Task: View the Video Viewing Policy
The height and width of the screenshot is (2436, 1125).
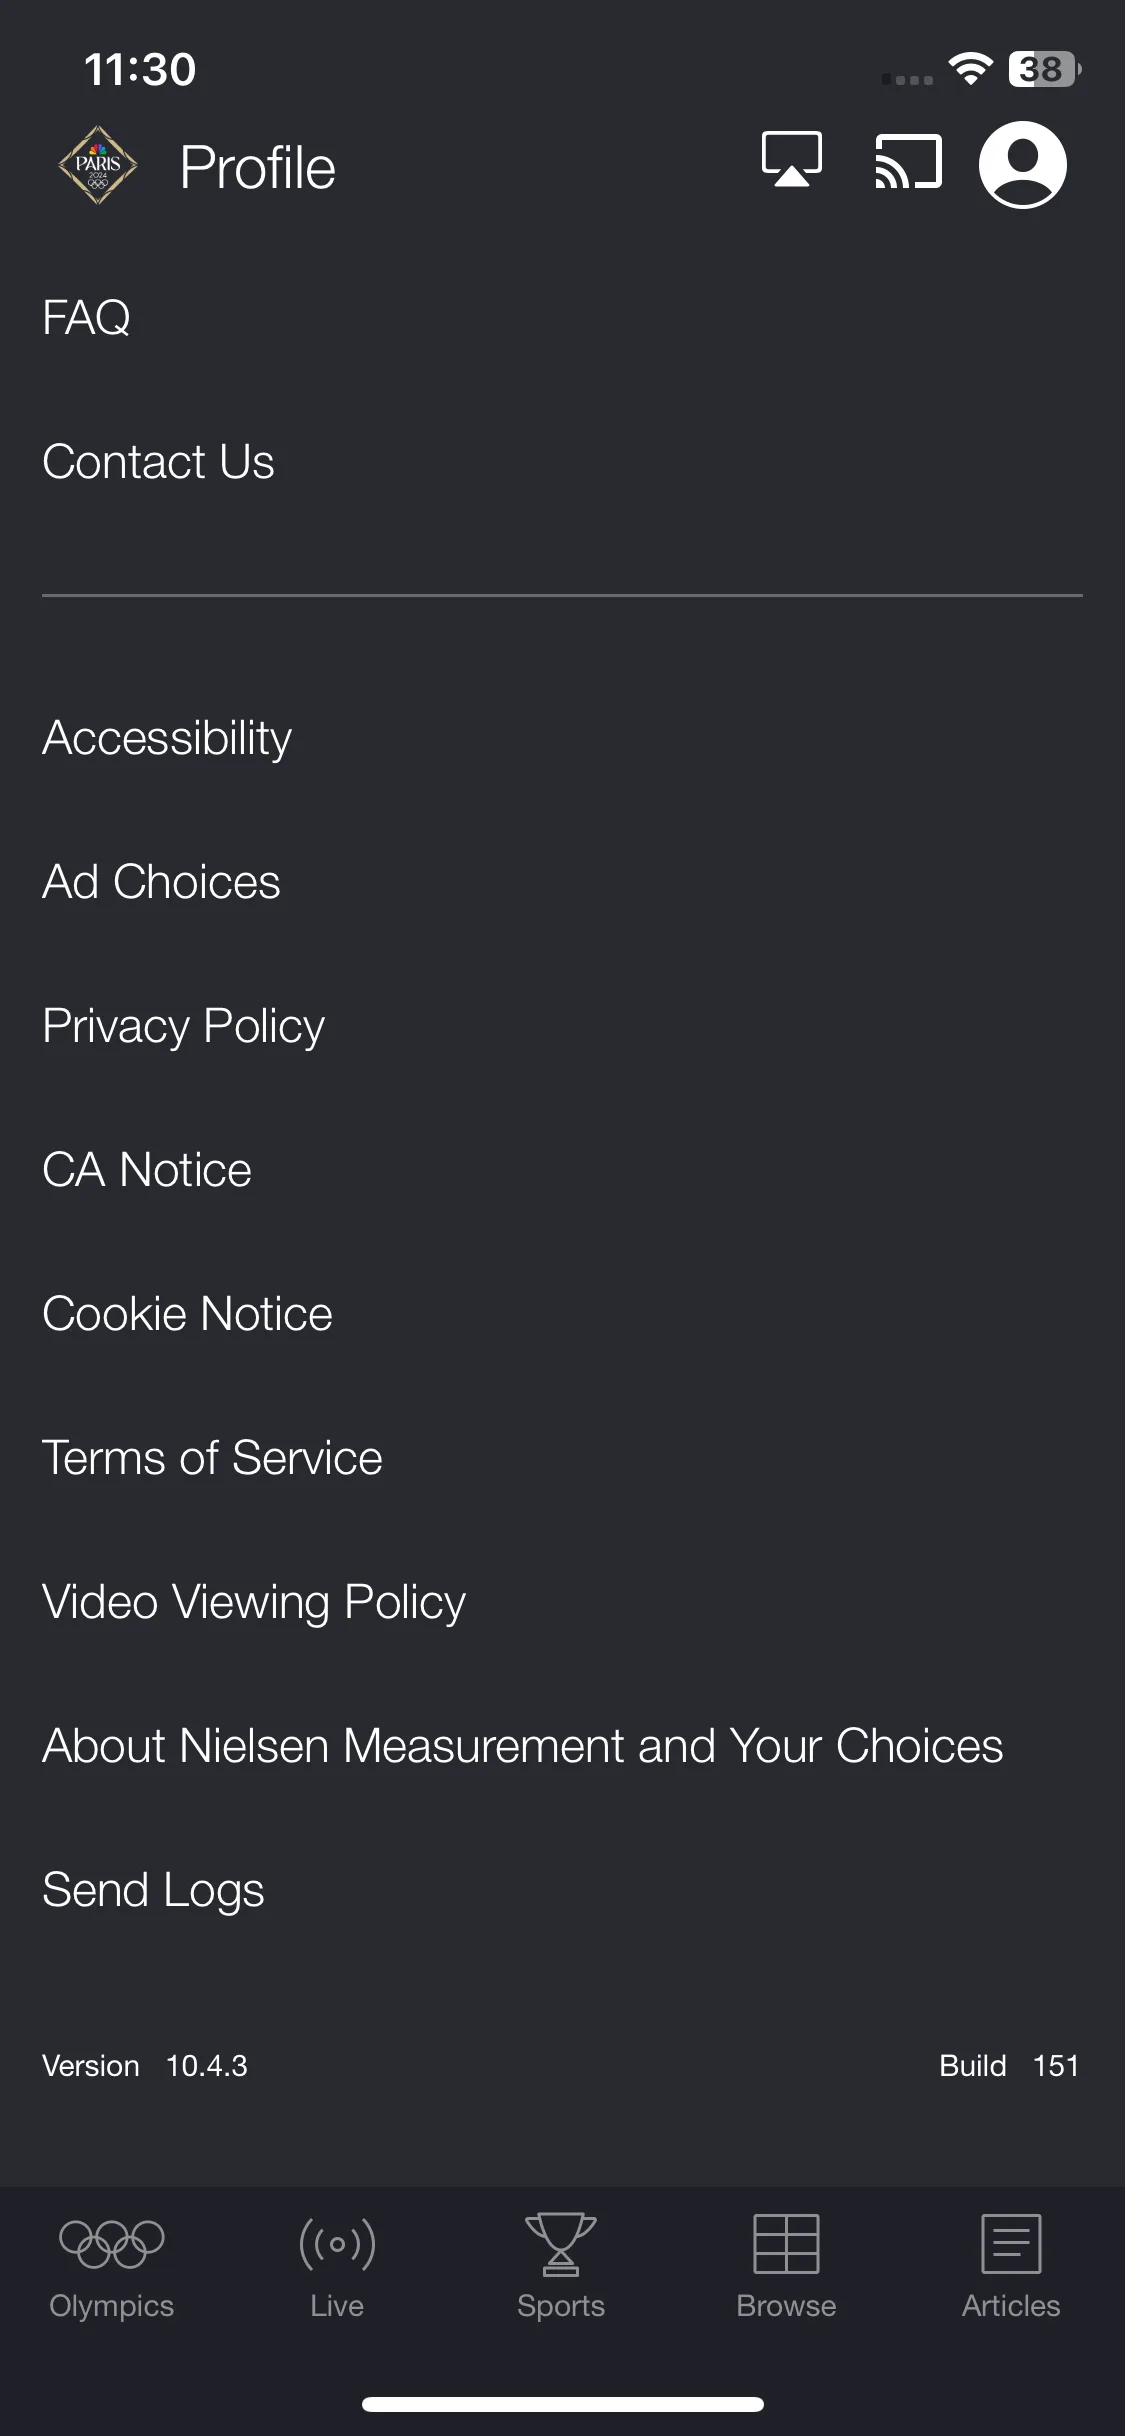Action: pos(254,1603)
